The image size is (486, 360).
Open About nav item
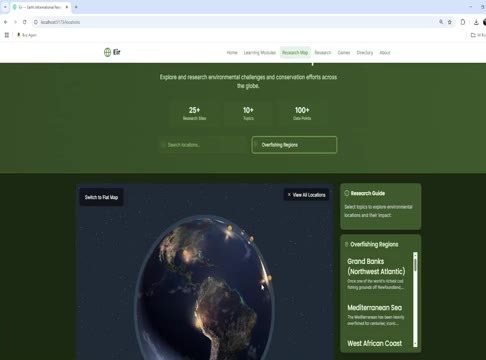tap(385, 53)
